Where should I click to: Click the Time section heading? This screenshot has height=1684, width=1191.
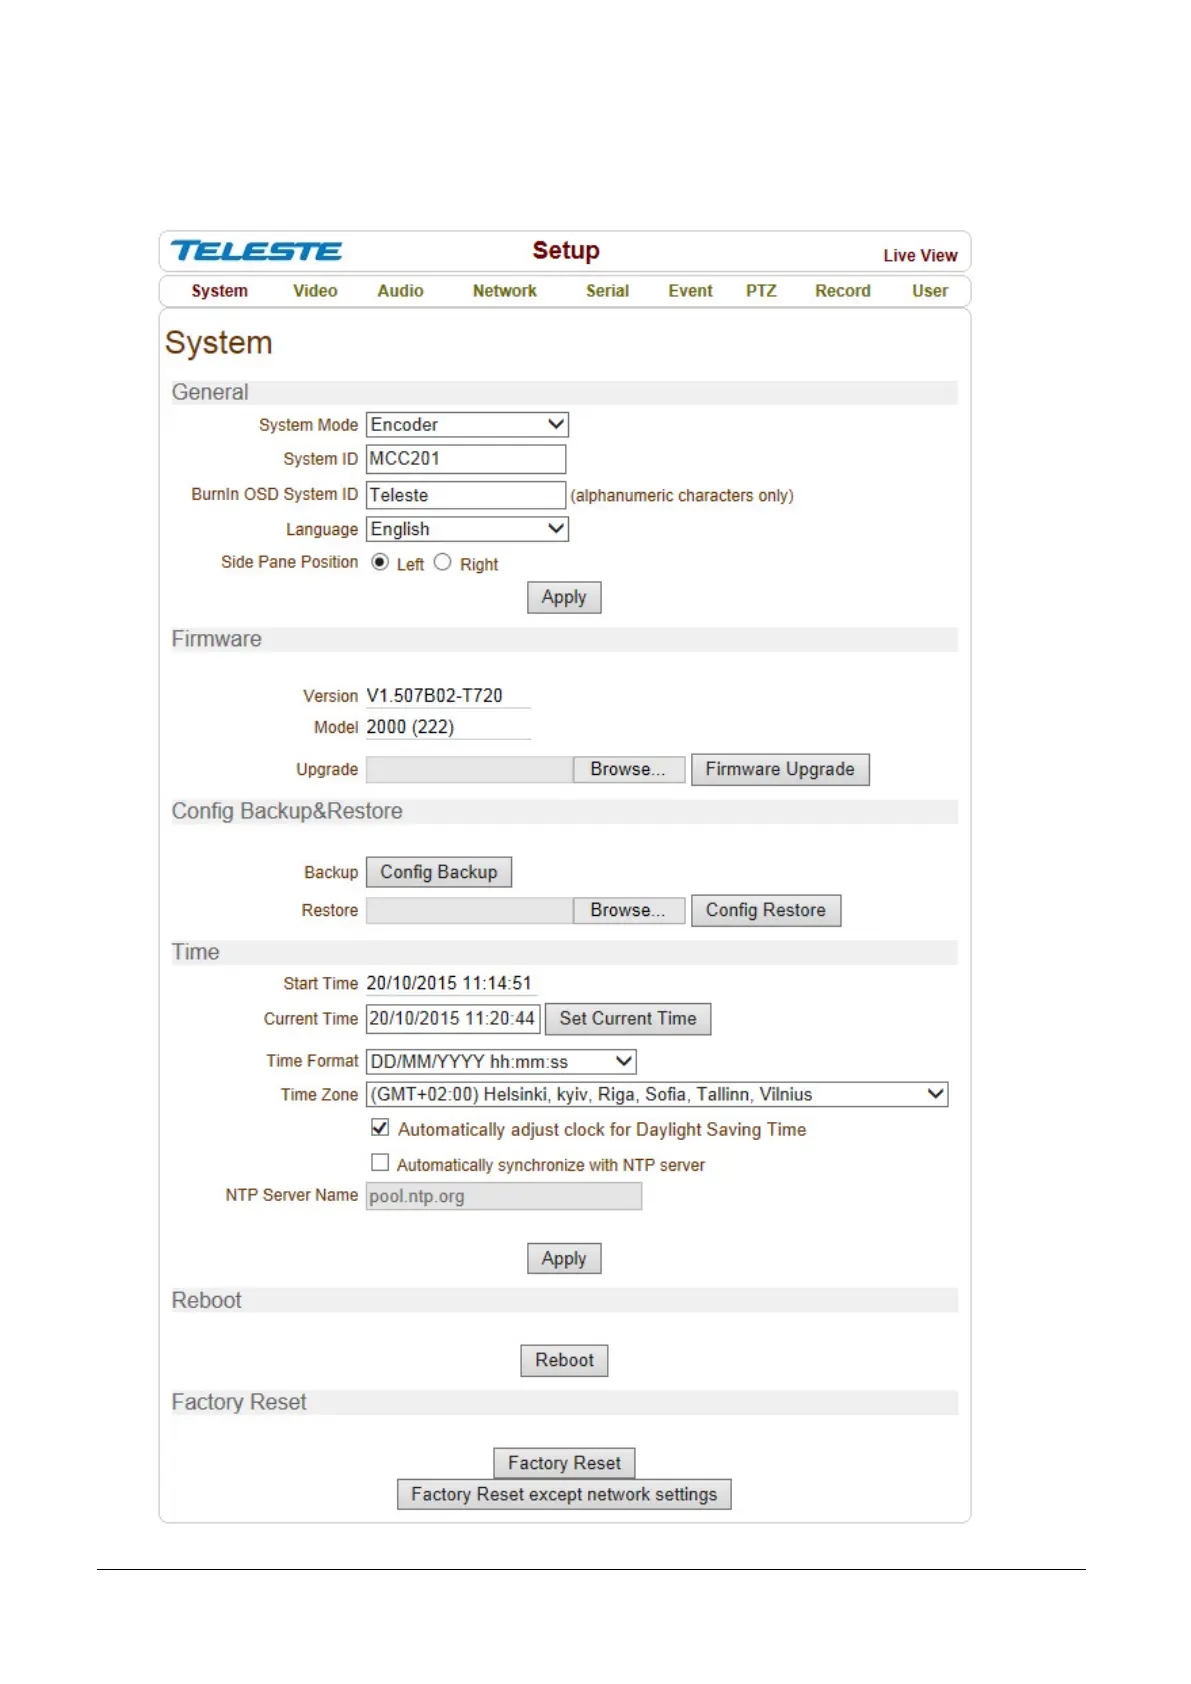(196, 953)
